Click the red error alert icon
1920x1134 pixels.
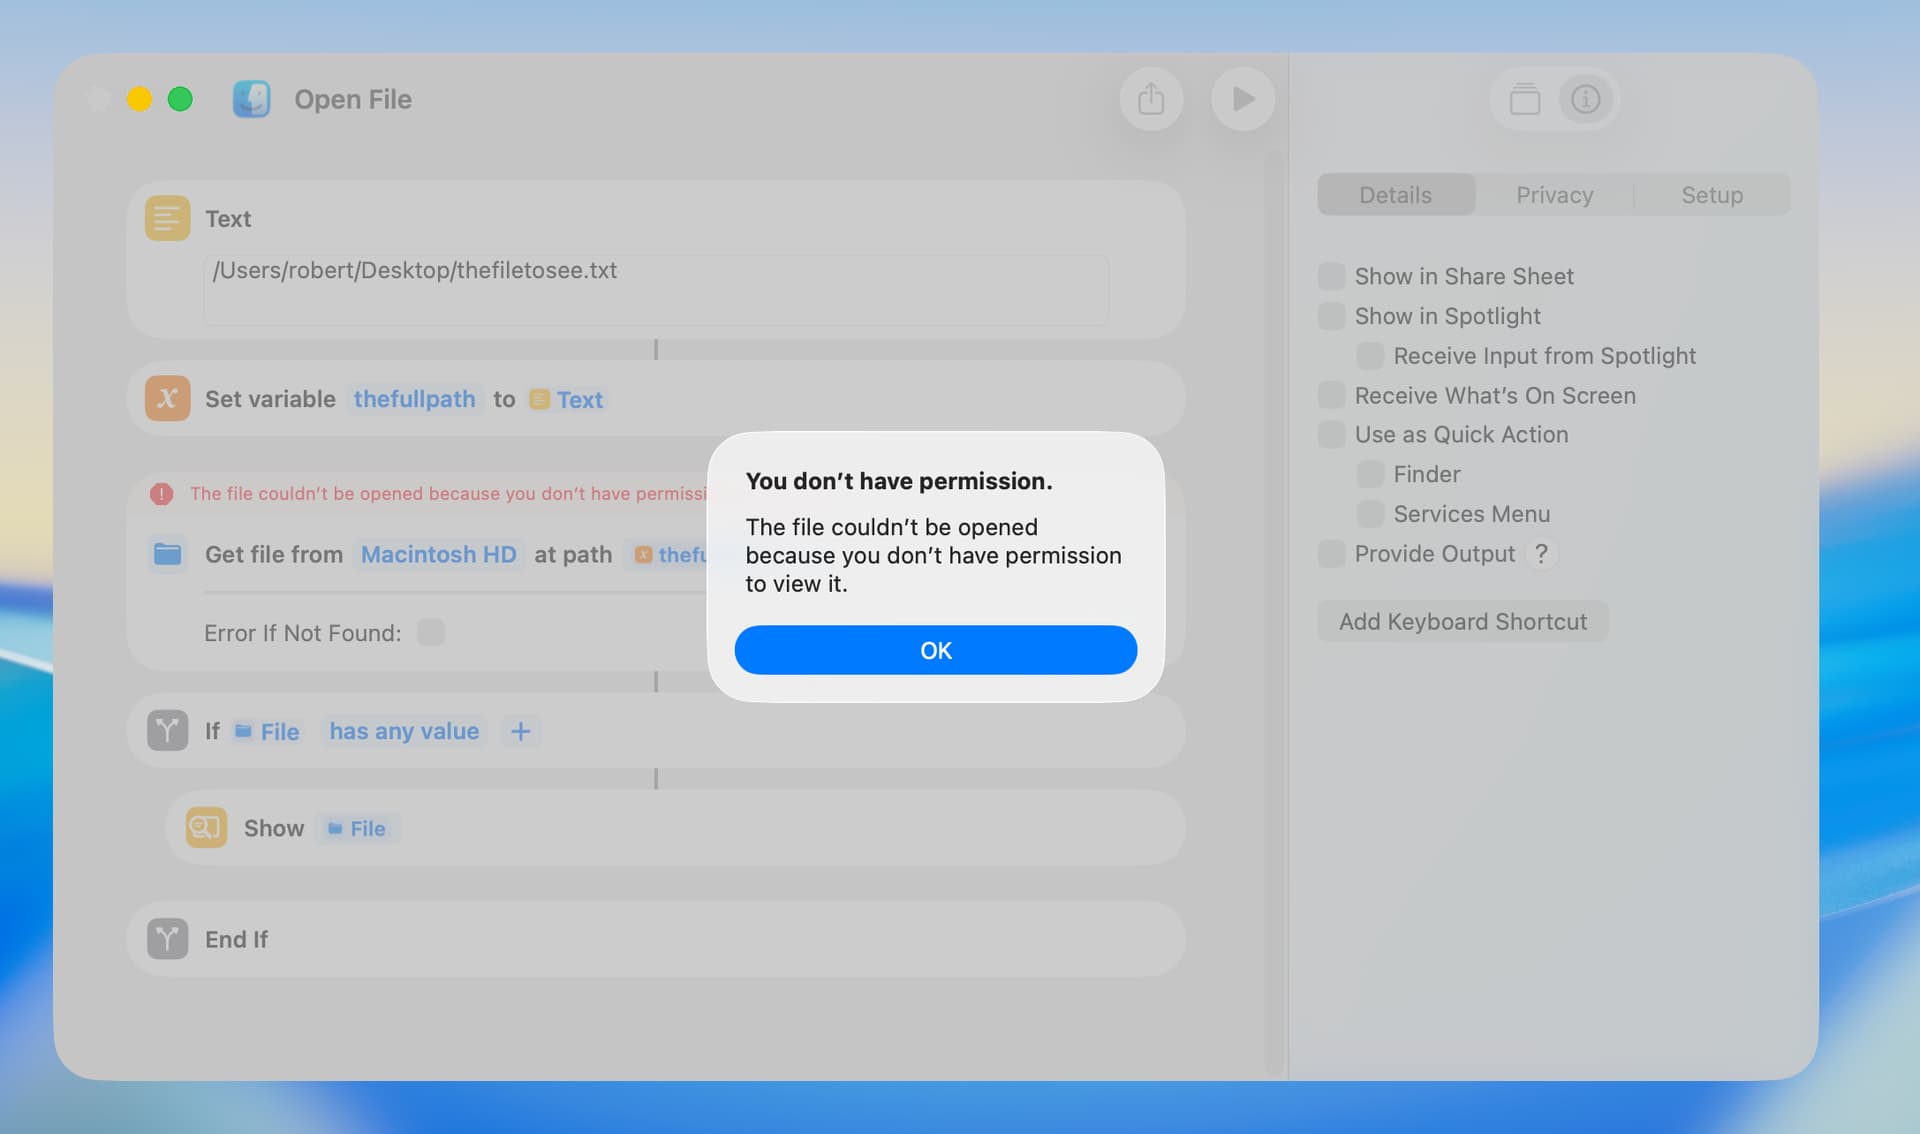tap(161, 494)
